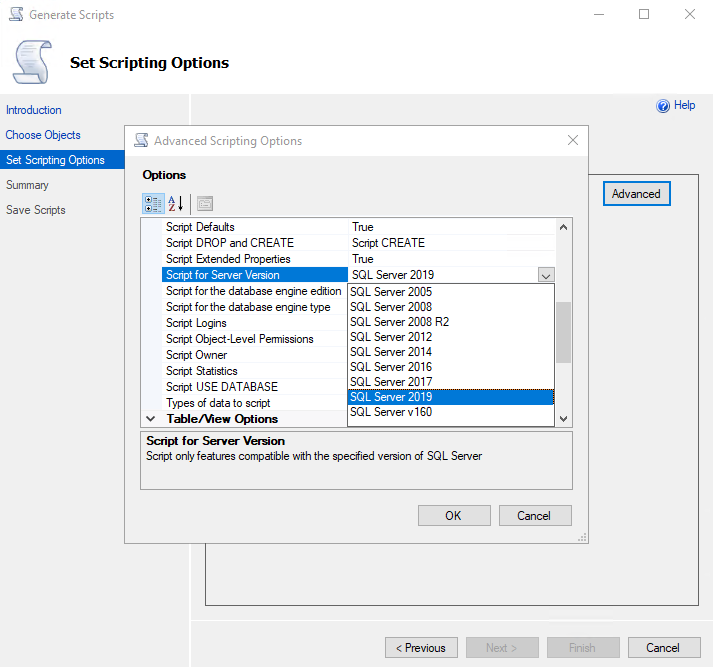
Task: Switch property grid to Categorized view
Action: [x=153, y=204]
